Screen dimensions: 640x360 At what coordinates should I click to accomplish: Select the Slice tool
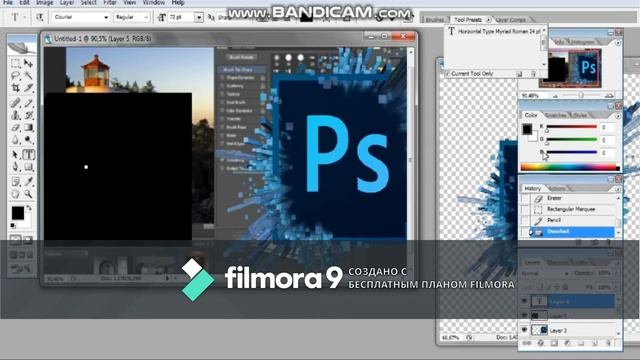point(28,88)
